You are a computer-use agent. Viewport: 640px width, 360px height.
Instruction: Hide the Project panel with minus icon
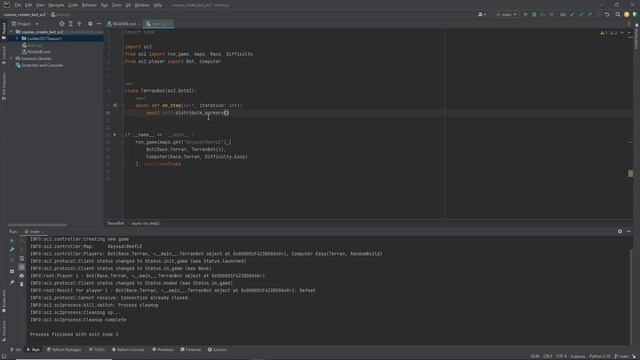[99, 24]
